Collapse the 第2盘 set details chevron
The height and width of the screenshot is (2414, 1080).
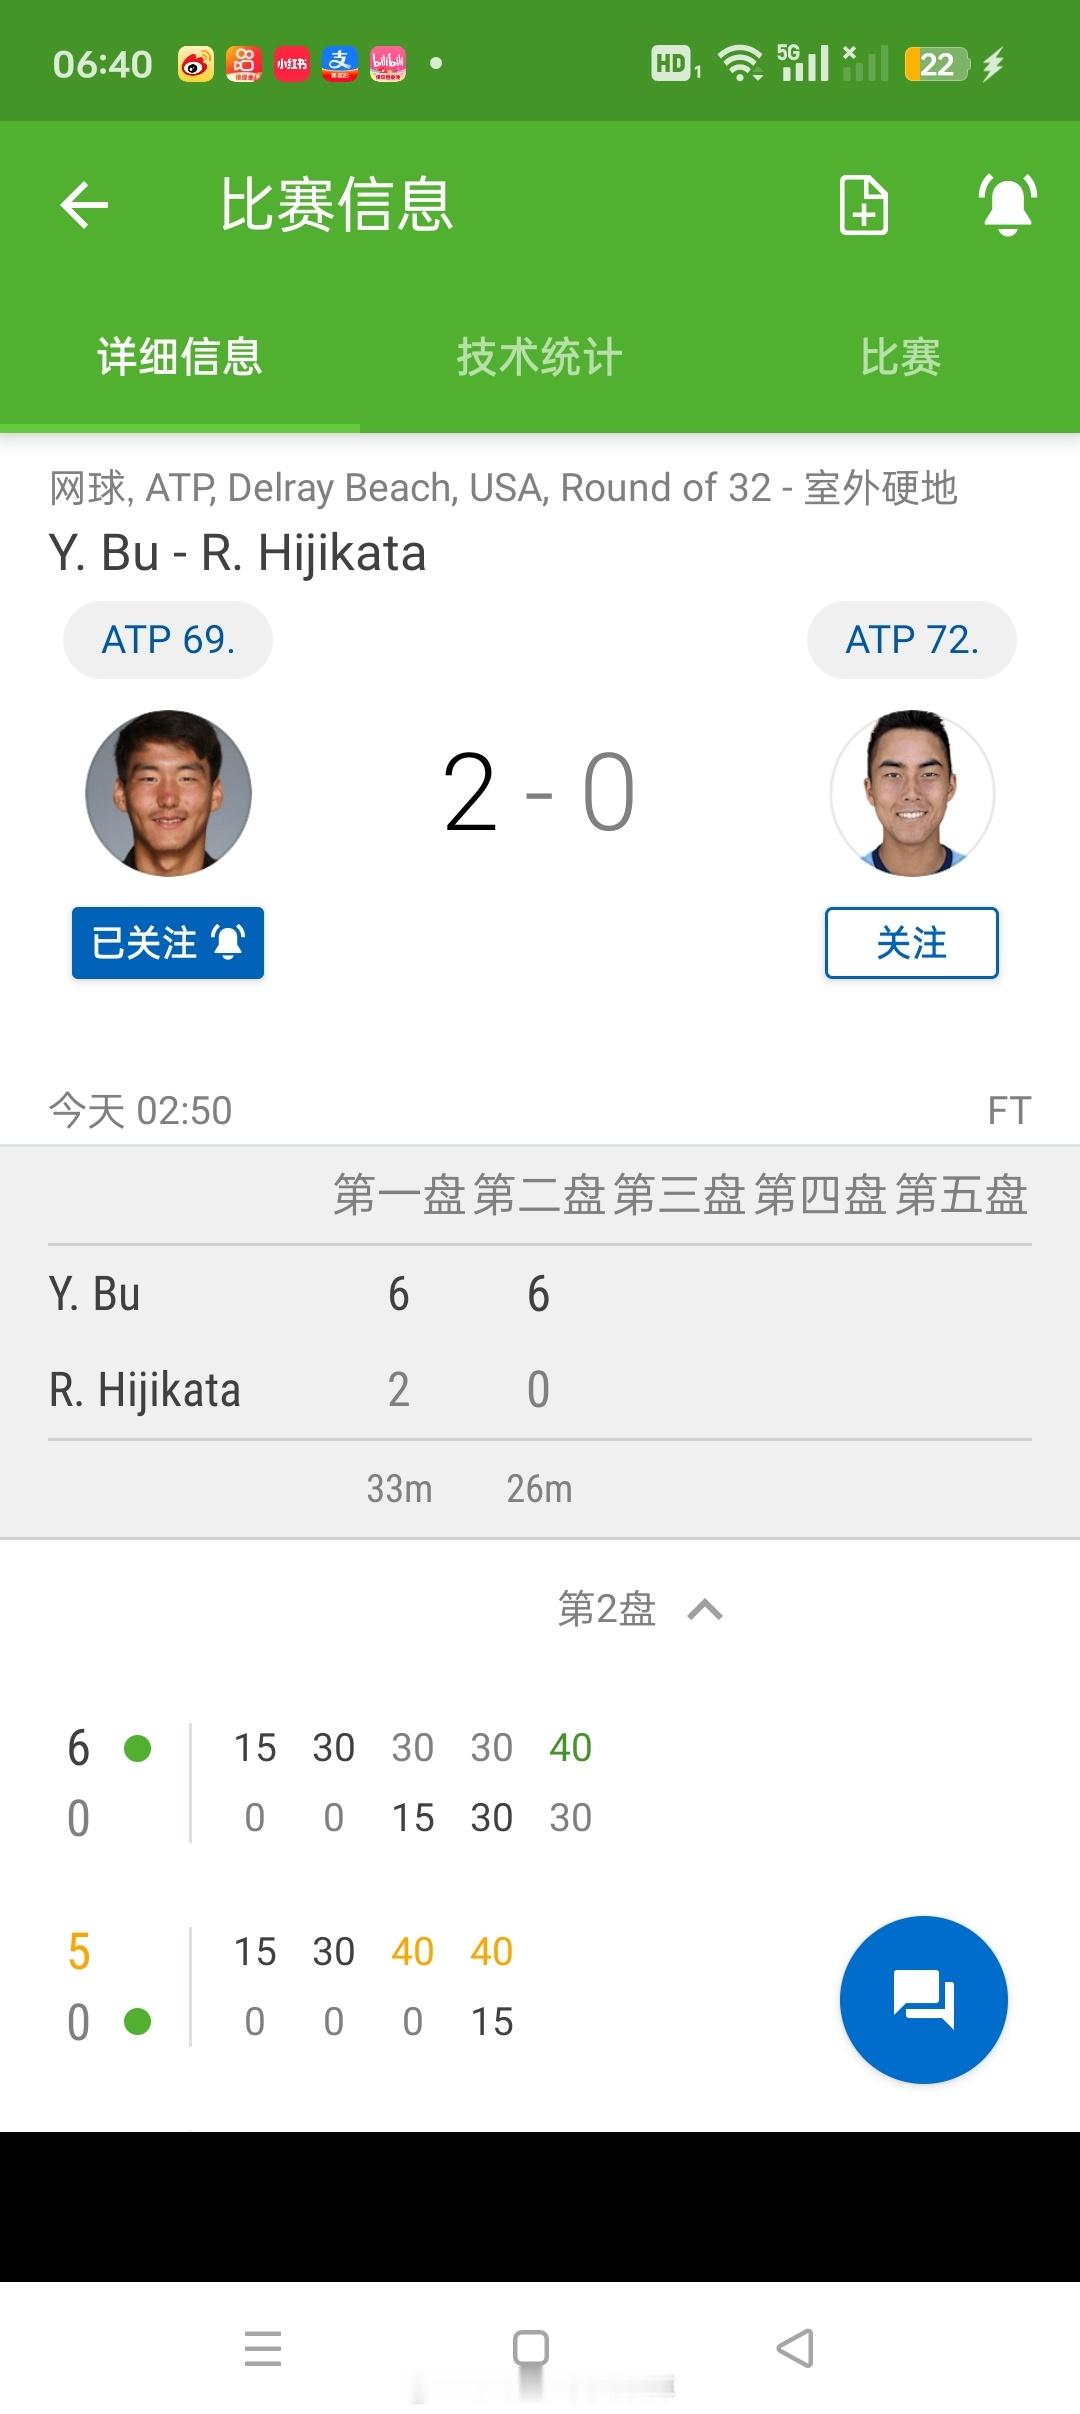705,1610
